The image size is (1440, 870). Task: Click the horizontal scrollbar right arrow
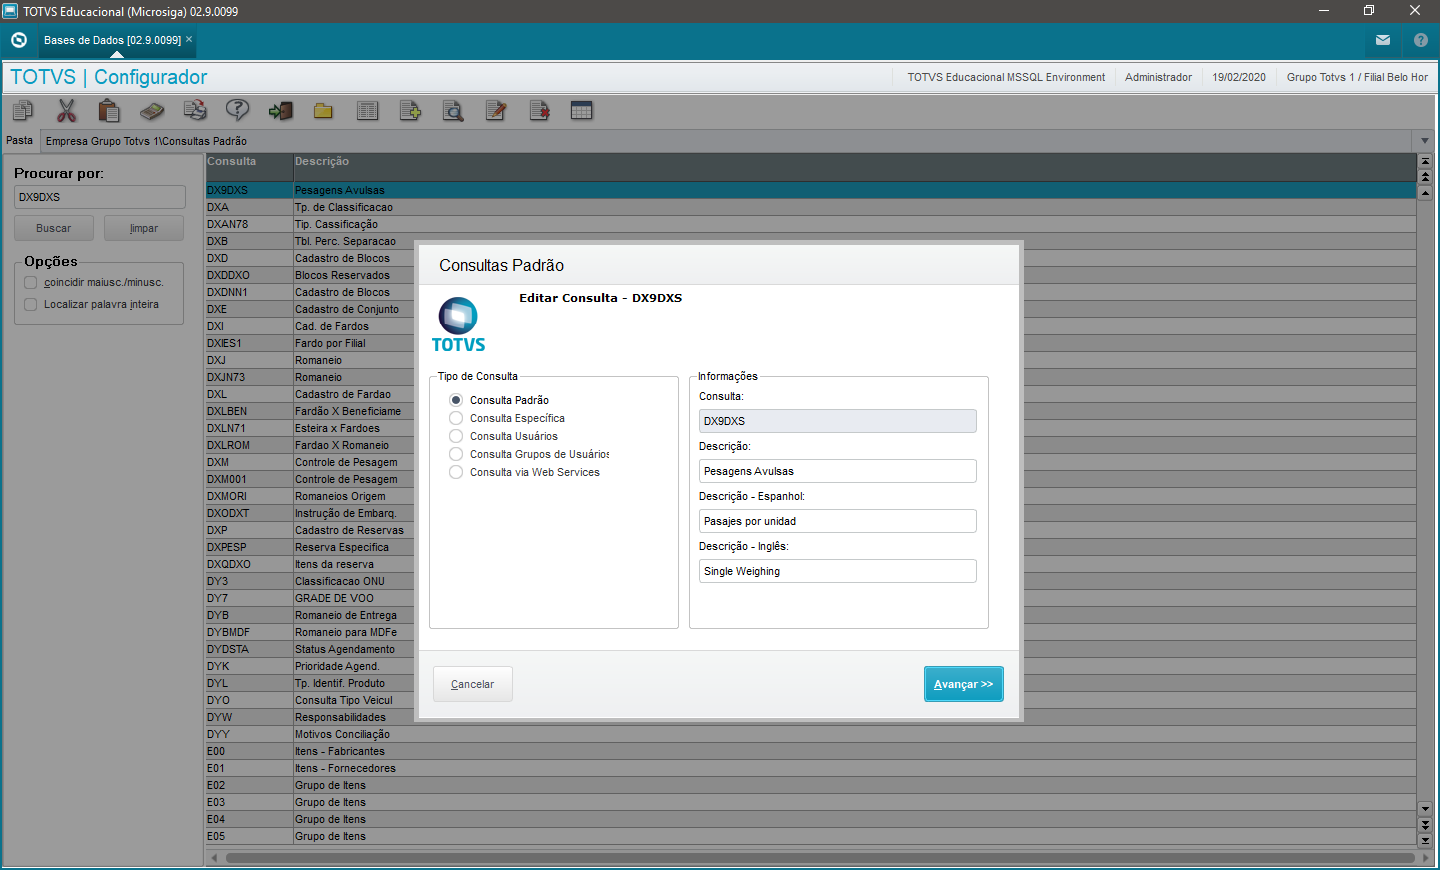tap(1425, 858)
